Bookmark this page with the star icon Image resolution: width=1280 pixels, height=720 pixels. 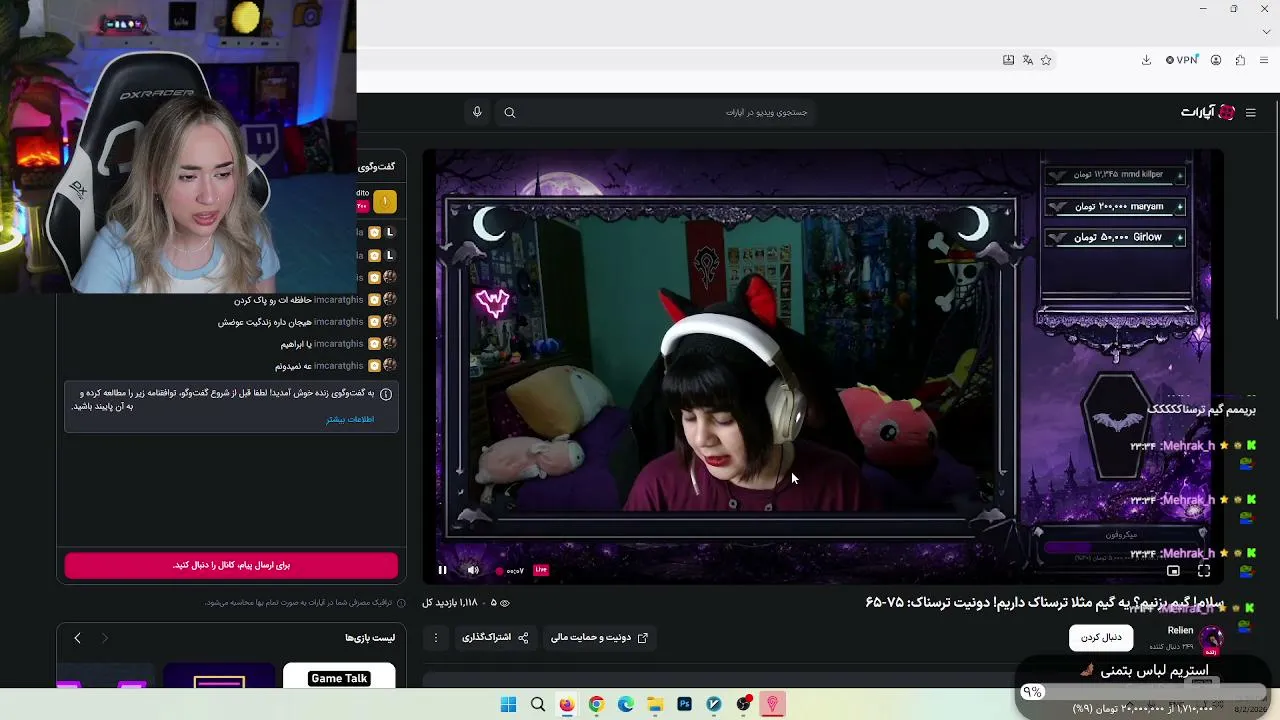(1046, 60)
